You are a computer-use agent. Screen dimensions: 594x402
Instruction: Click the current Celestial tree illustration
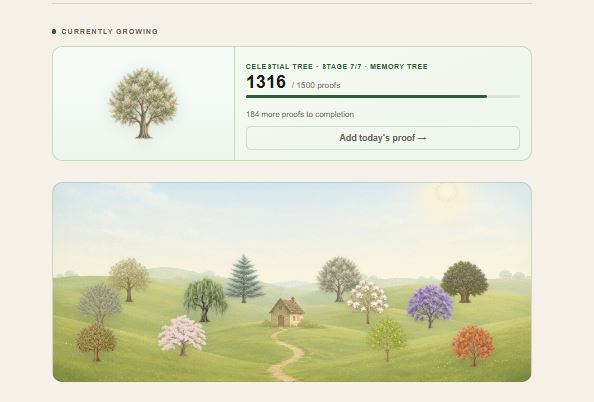[143, 103]
